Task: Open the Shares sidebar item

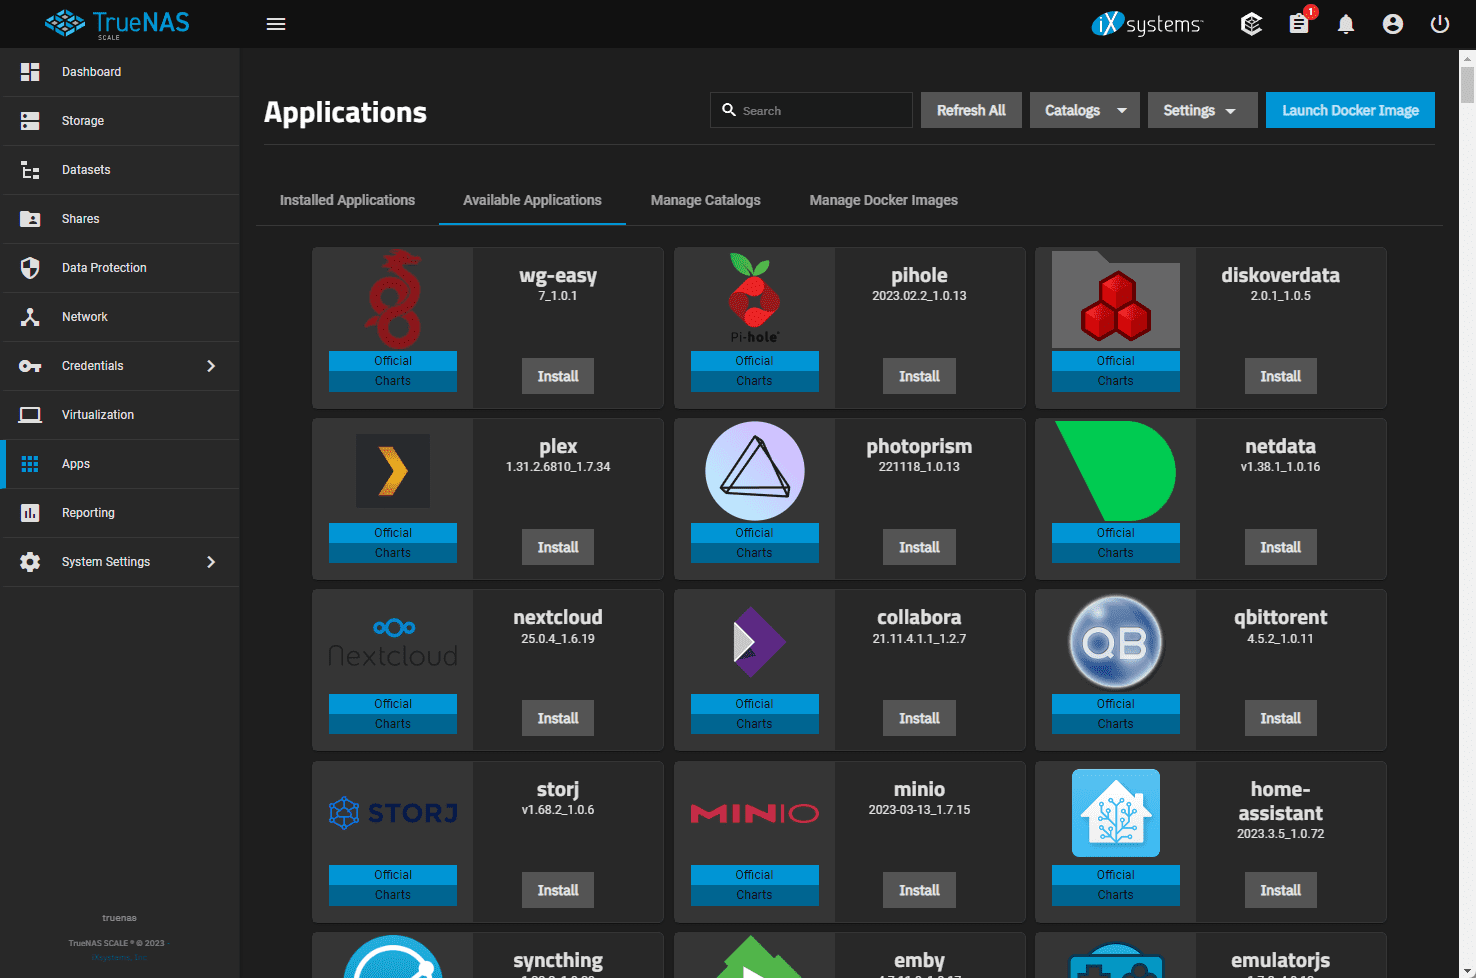Action: coord(120,219)
